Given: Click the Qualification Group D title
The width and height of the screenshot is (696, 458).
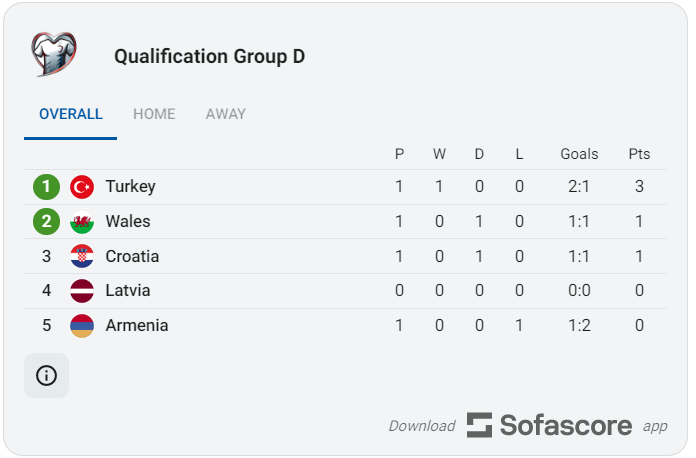Looking at the screenshot, I should coord(210,56).
